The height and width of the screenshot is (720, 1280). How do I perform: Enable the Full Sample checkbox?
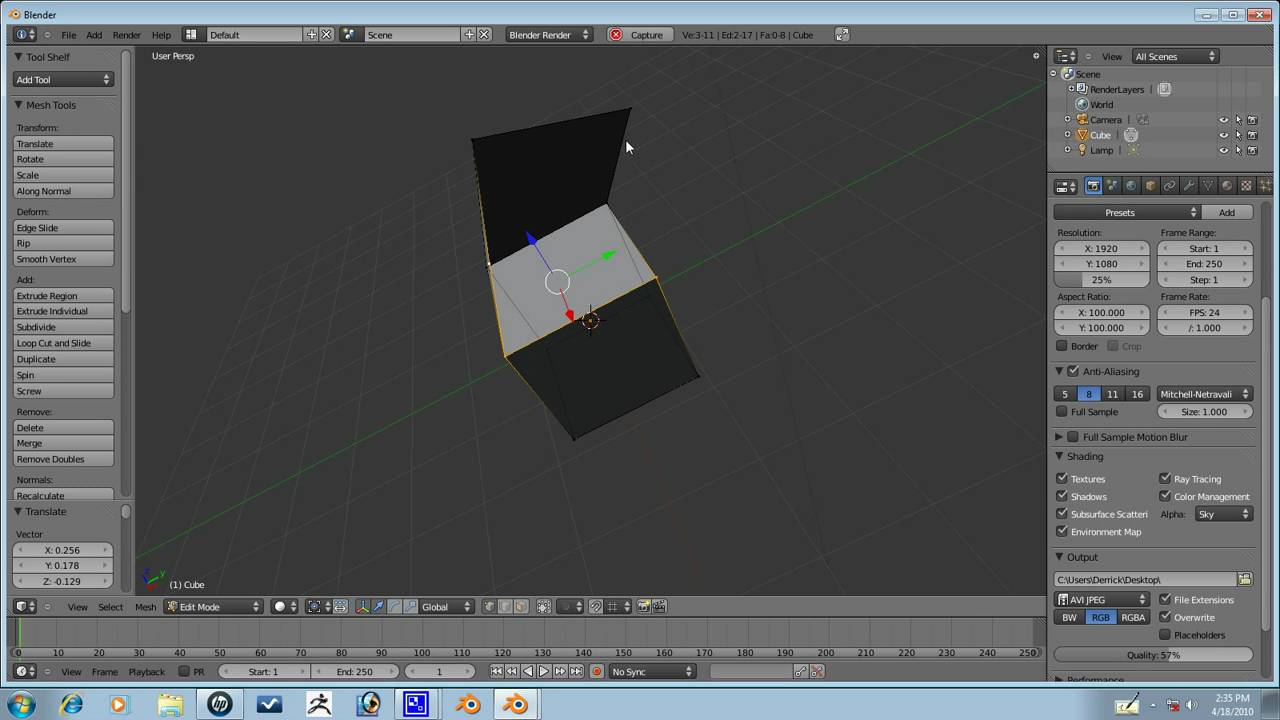[1062, 412]
